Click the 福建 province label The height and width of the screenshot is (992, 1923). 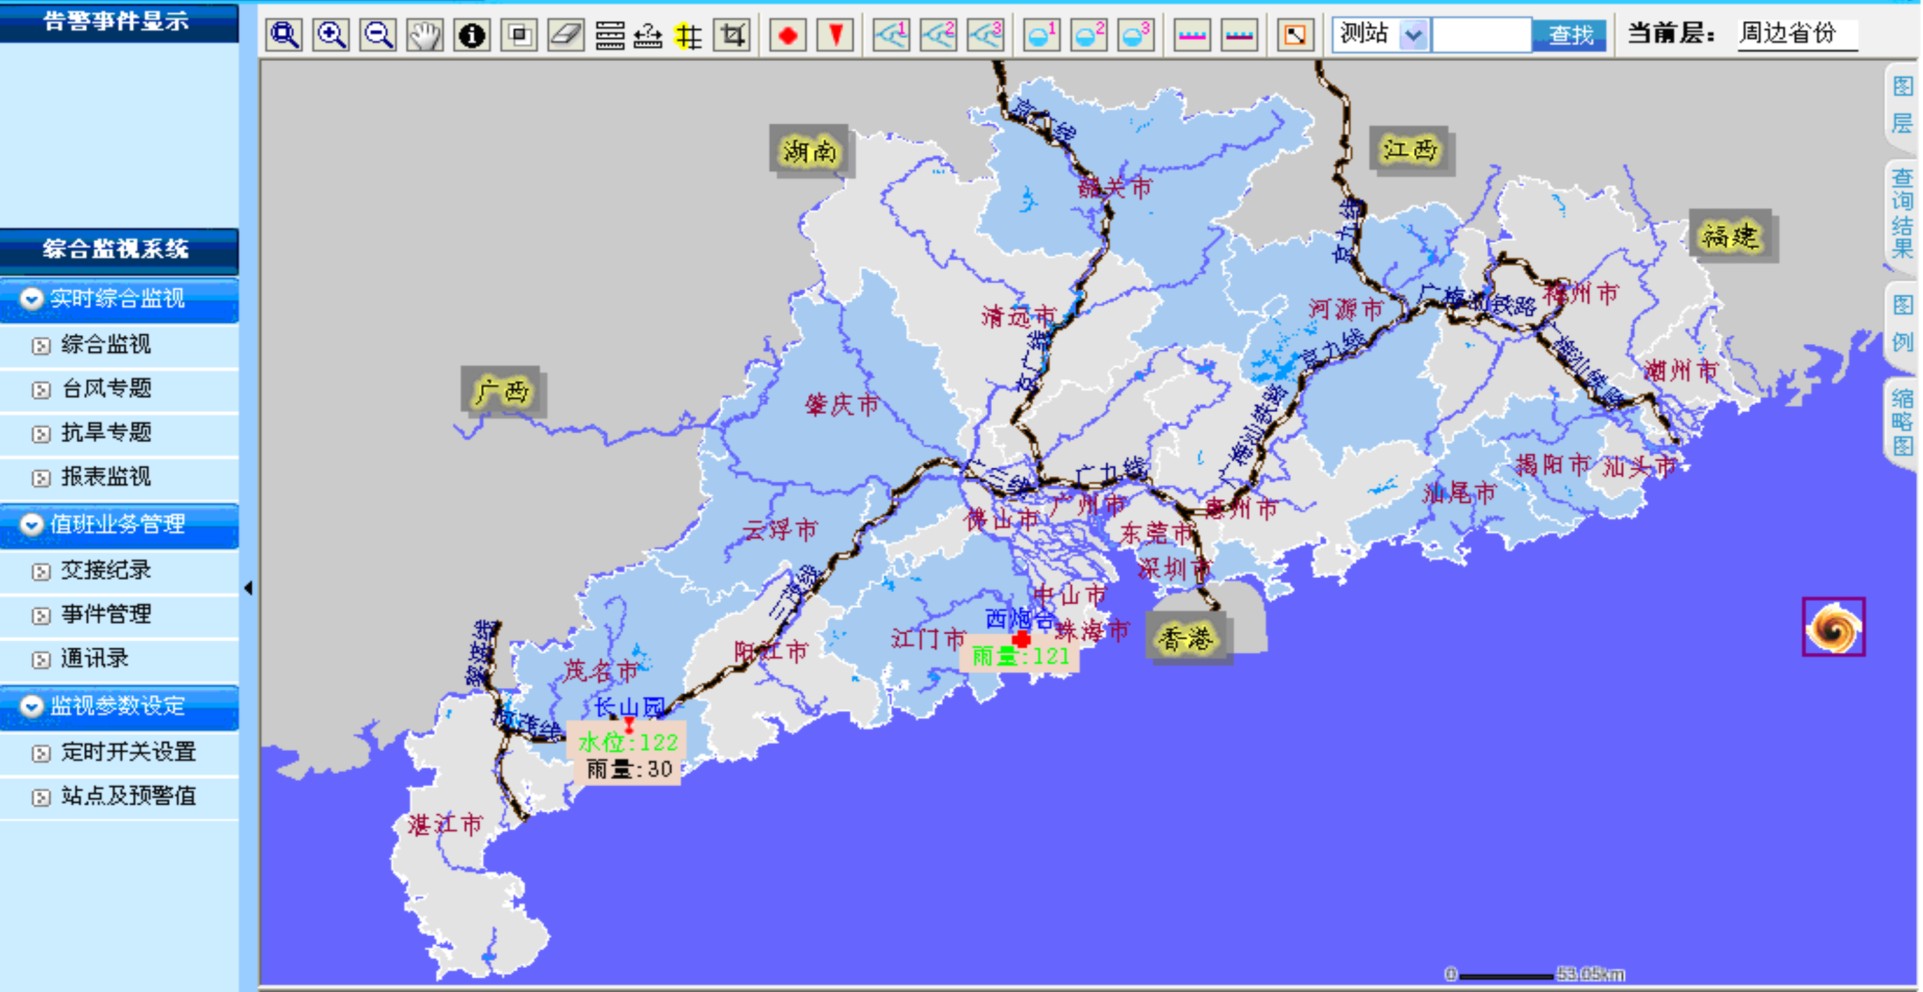(x=1730, y=236)
